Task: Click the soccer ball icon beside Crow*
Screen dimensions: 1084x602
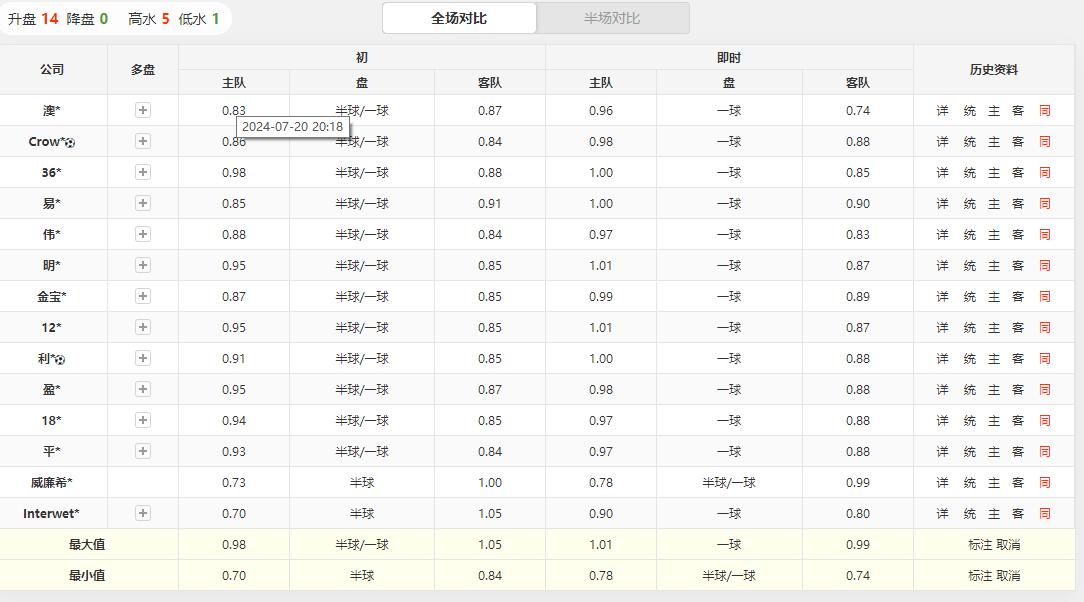Action: [x=70, y=143]
